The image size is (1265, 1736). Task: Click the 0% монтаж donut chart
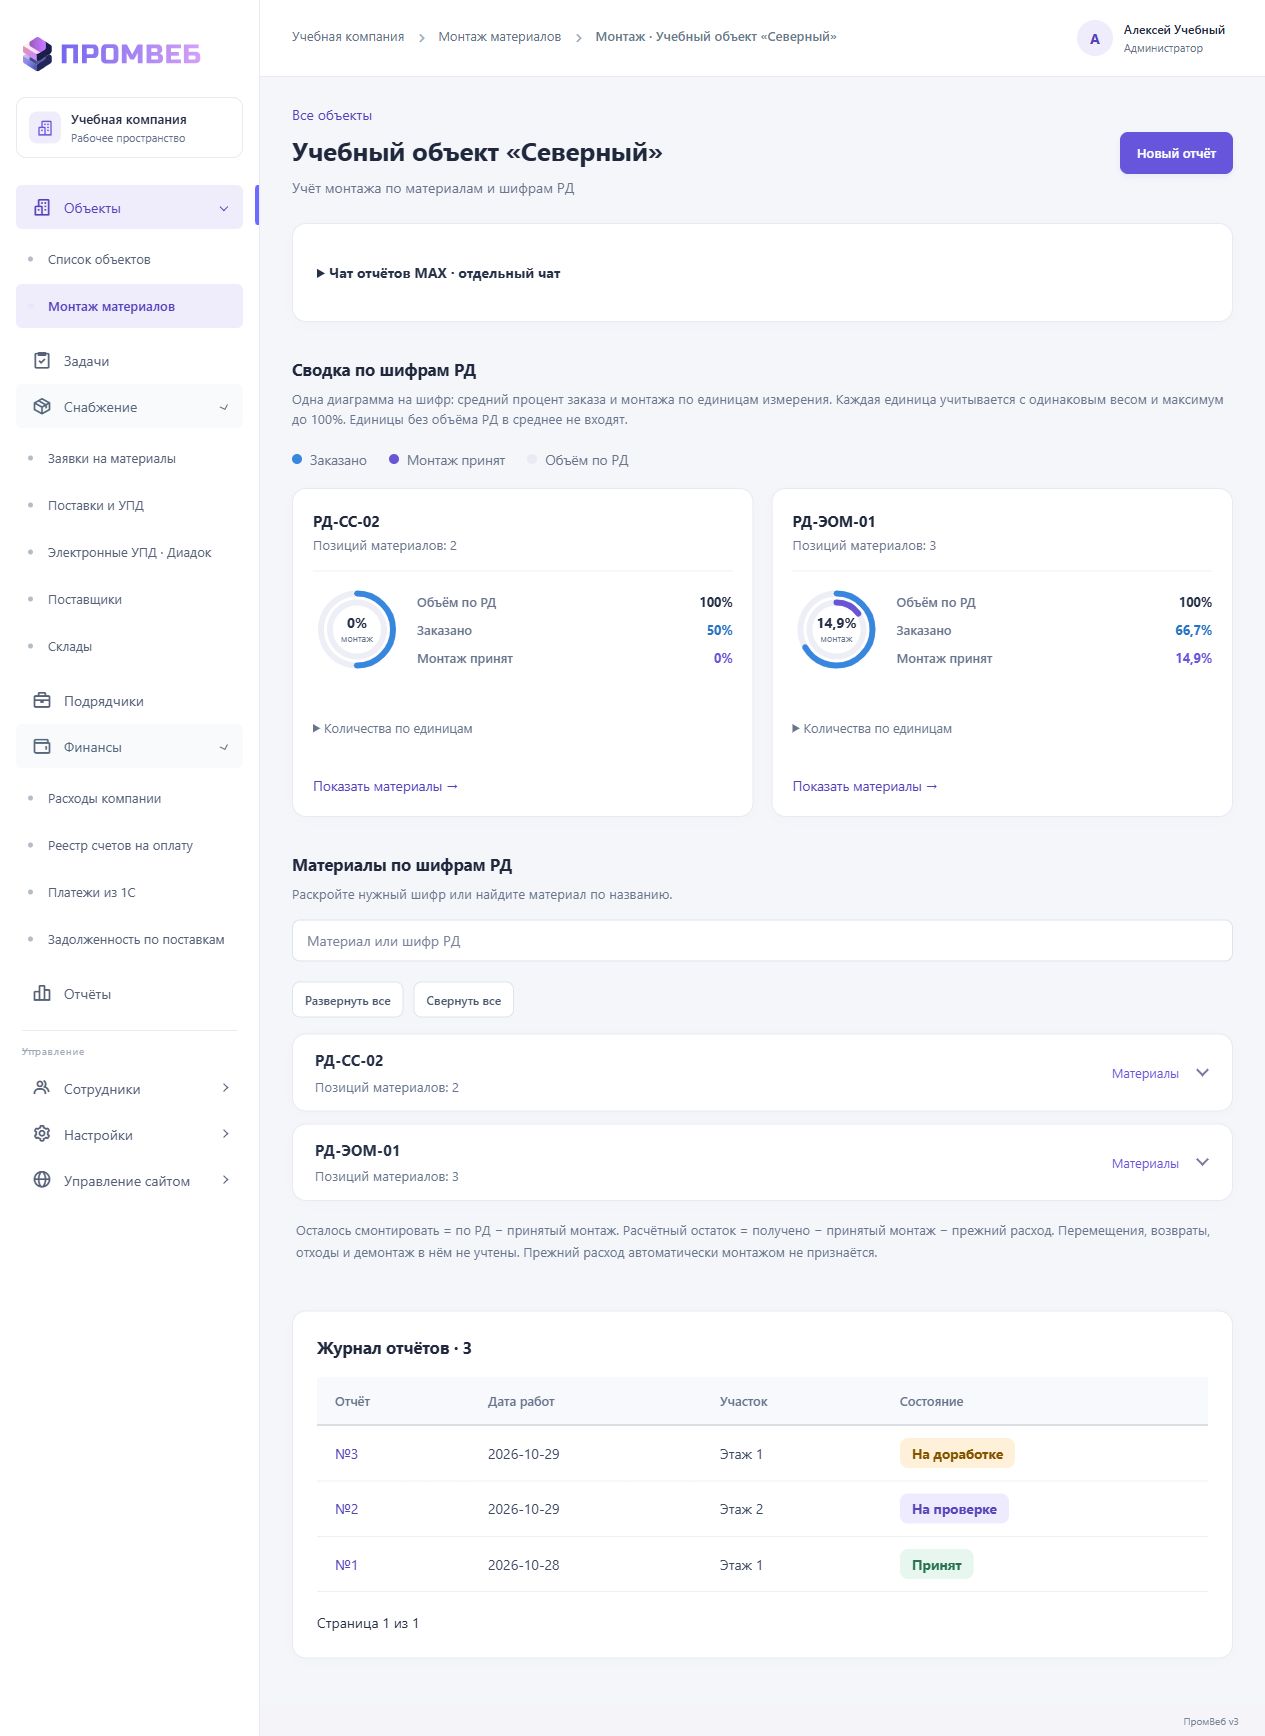pyautogui.click(x=357, y=630)
